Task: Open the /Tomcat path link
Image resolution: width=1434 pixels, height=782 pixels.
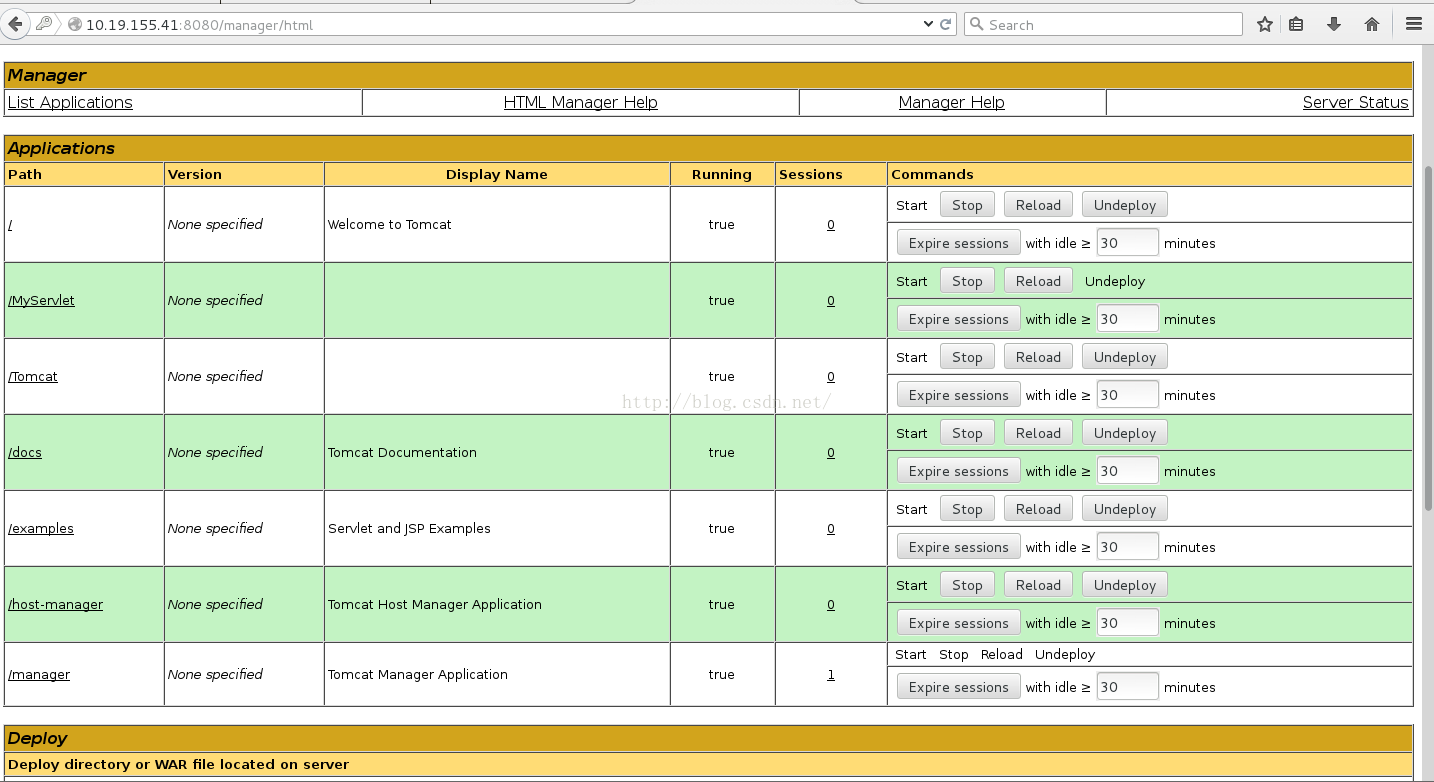Action: pos(33,377)
